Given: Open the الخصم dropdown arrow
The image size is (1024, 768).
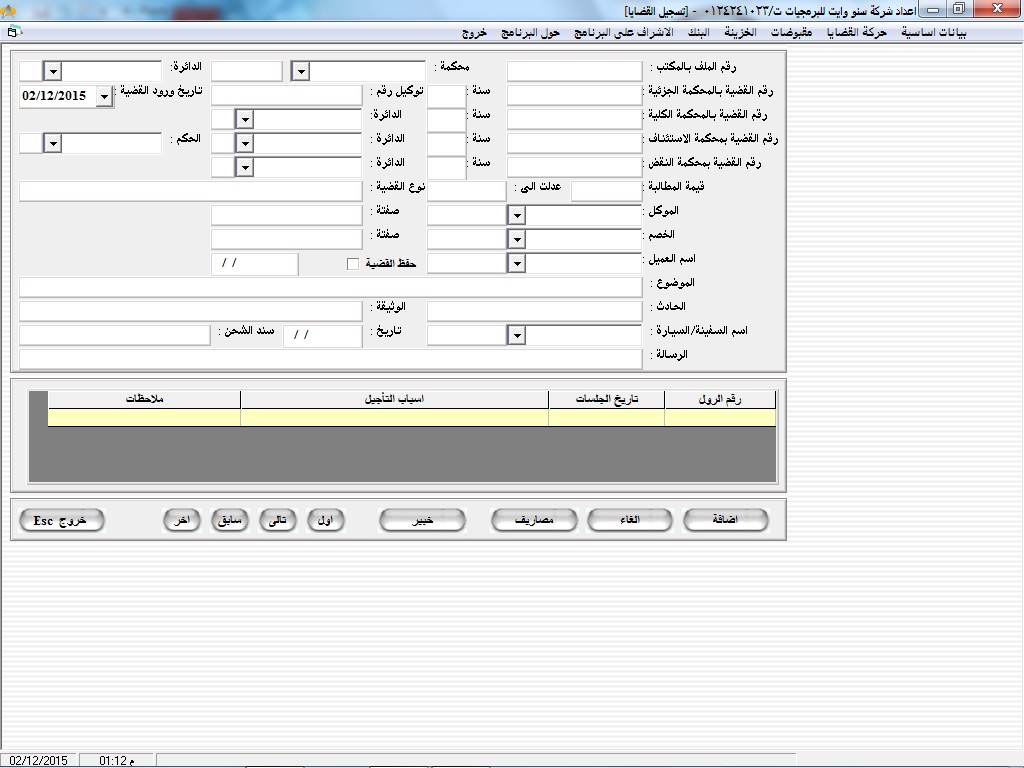Looking at the screenshot, I should 516,240.
